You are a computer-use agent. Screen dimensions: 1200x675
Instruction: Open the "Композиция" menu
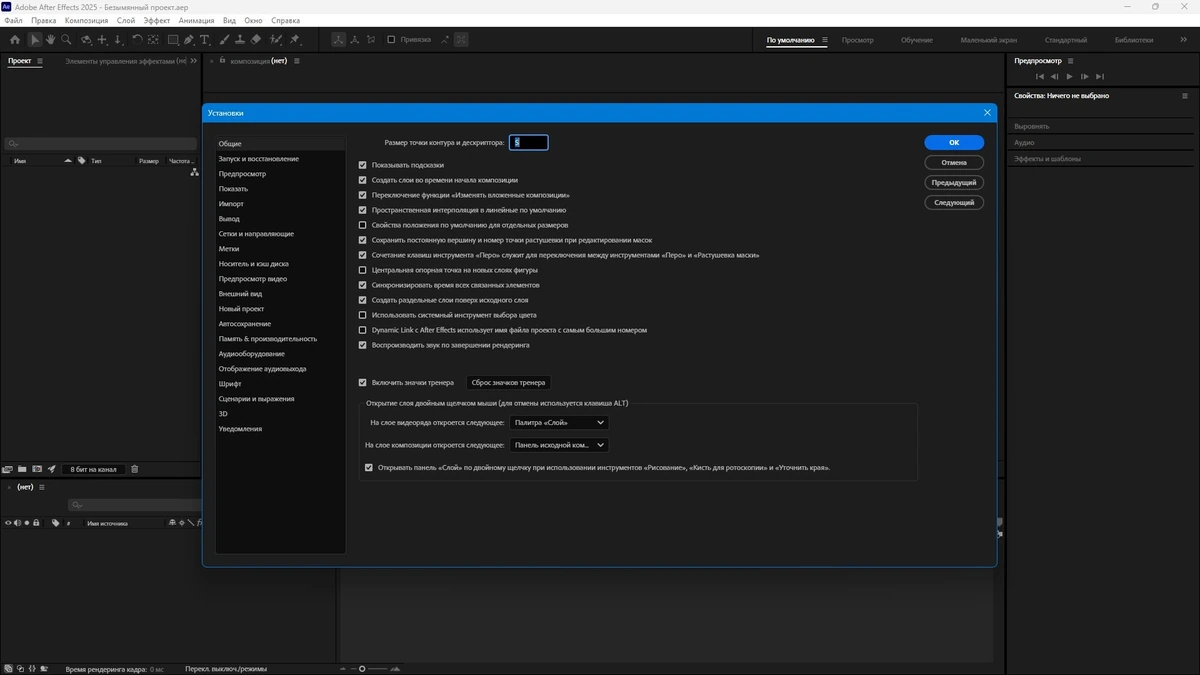(87, 20)
